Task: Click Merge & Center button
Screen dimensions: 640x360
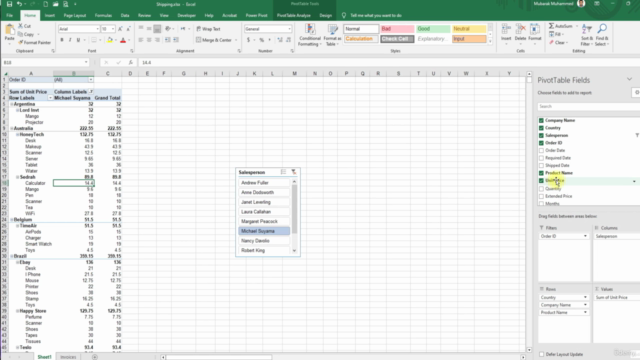Action: click(x=214, y=40)
